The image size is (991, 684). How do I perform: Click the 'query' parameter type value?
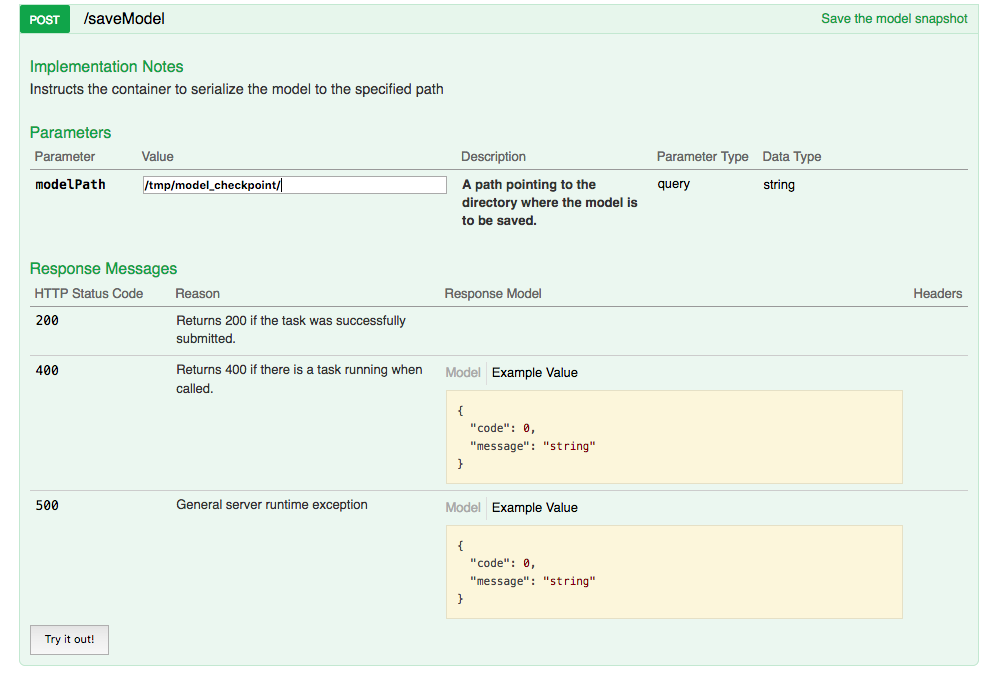(674, 184)
